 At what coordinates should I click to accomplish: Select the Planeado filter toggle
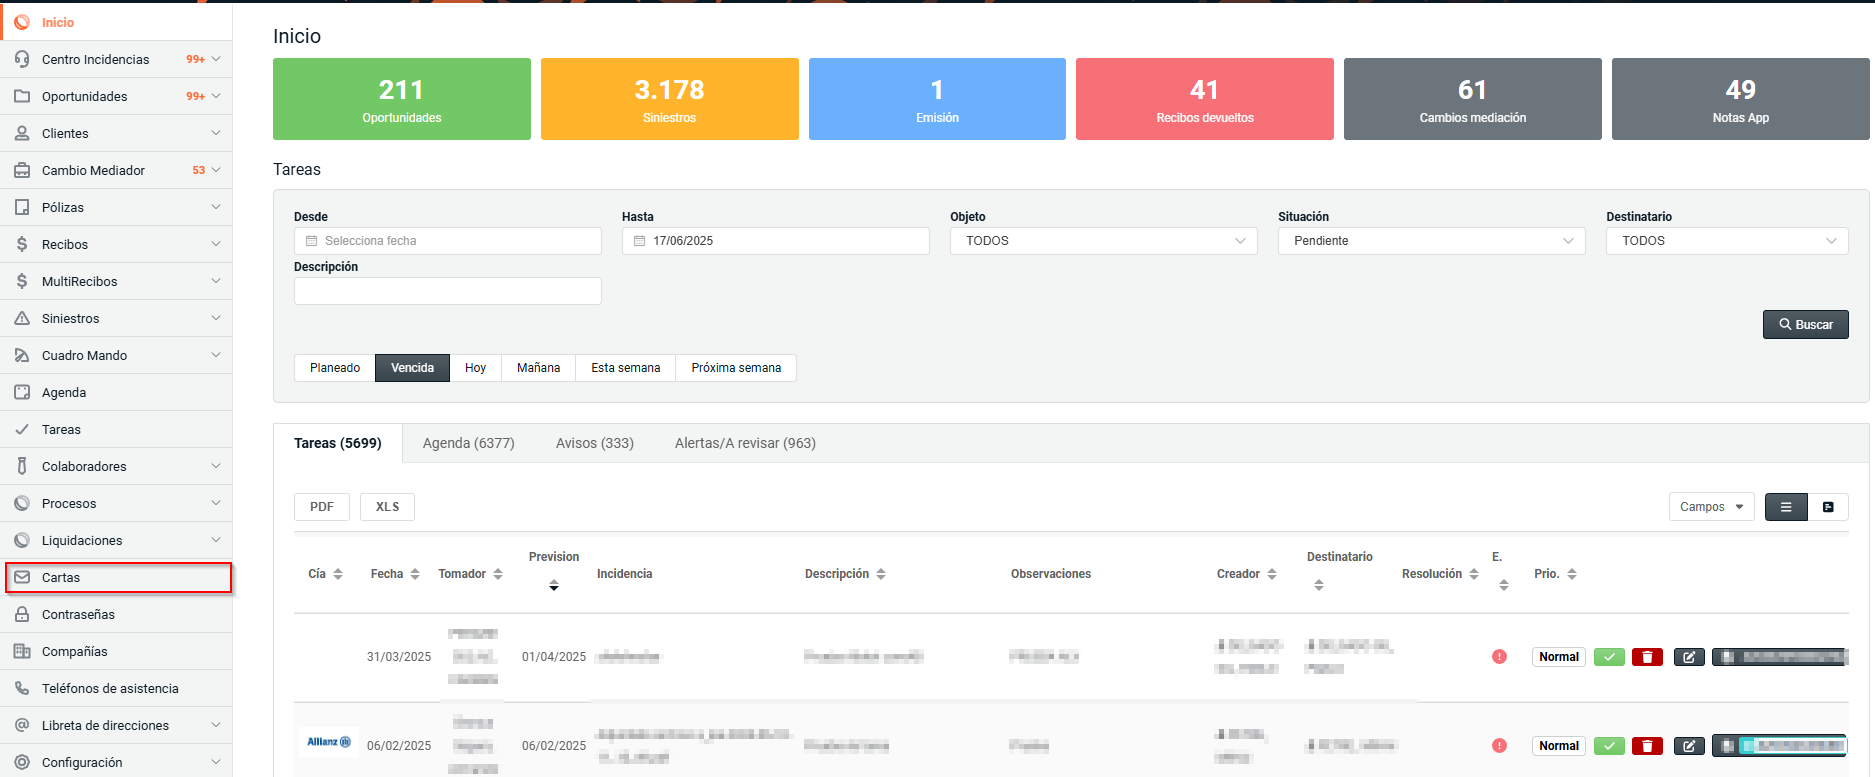coord(335,368)
